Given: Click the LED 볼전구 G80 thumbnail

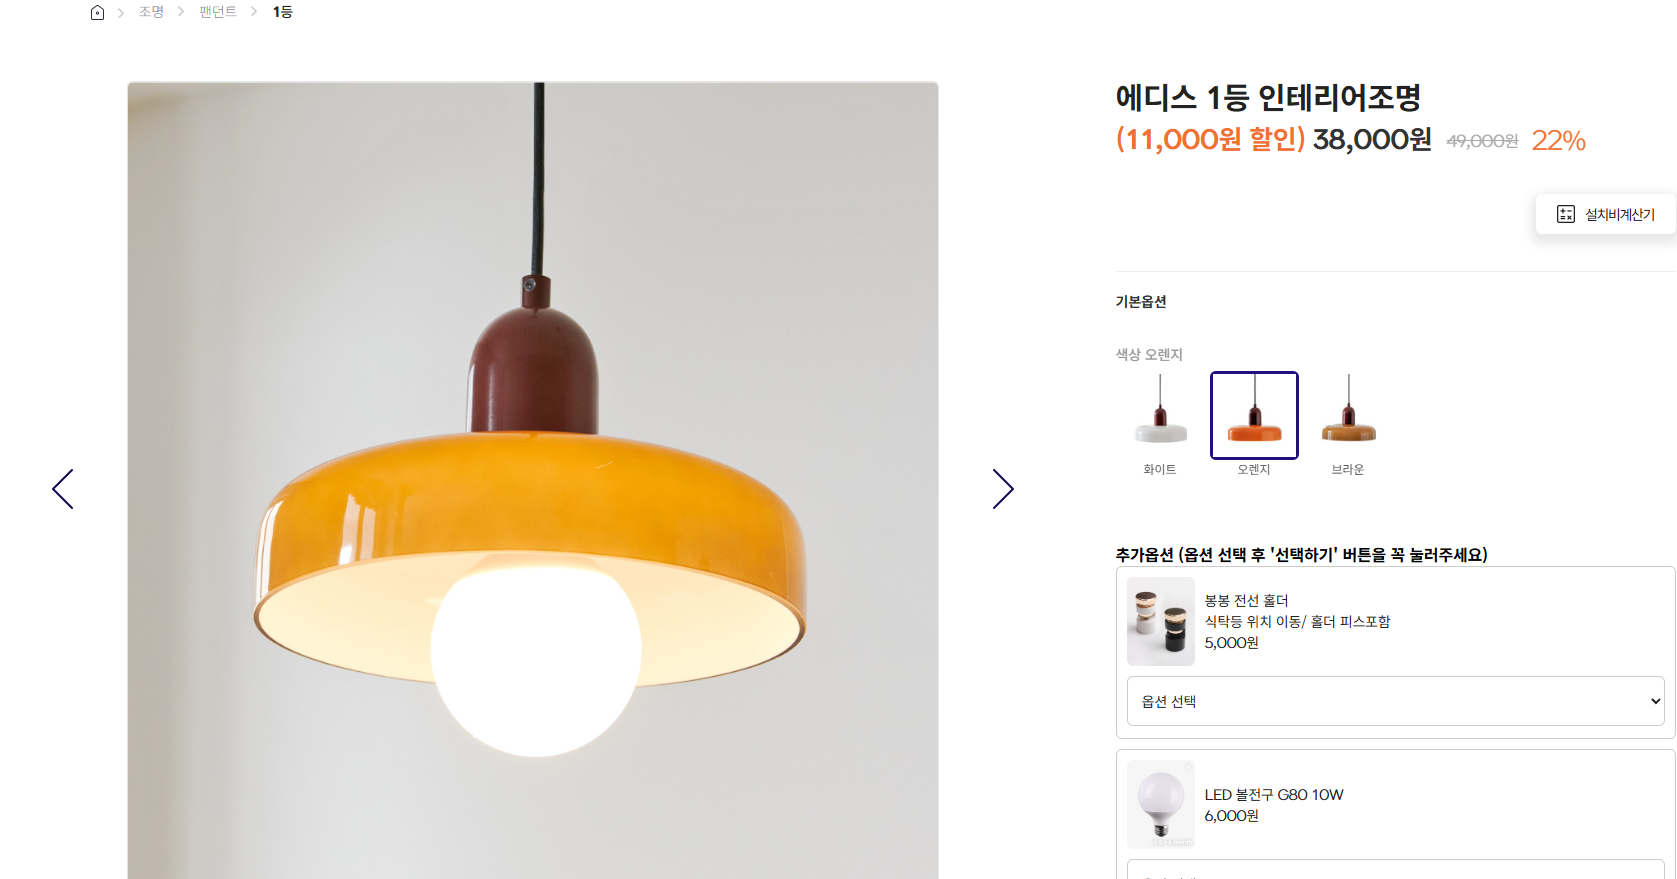Looking at the screenshot, I should [1161, 804].
